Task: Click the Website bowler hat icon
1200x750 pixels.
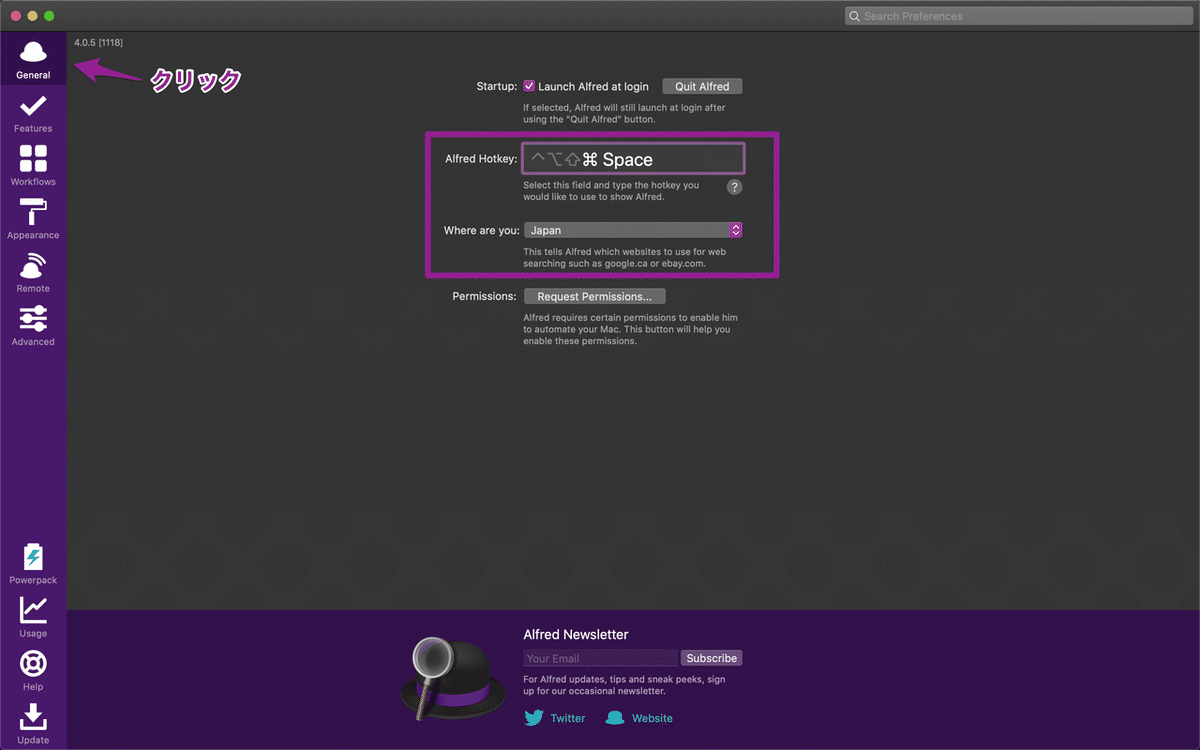Action: click(615, 718)
